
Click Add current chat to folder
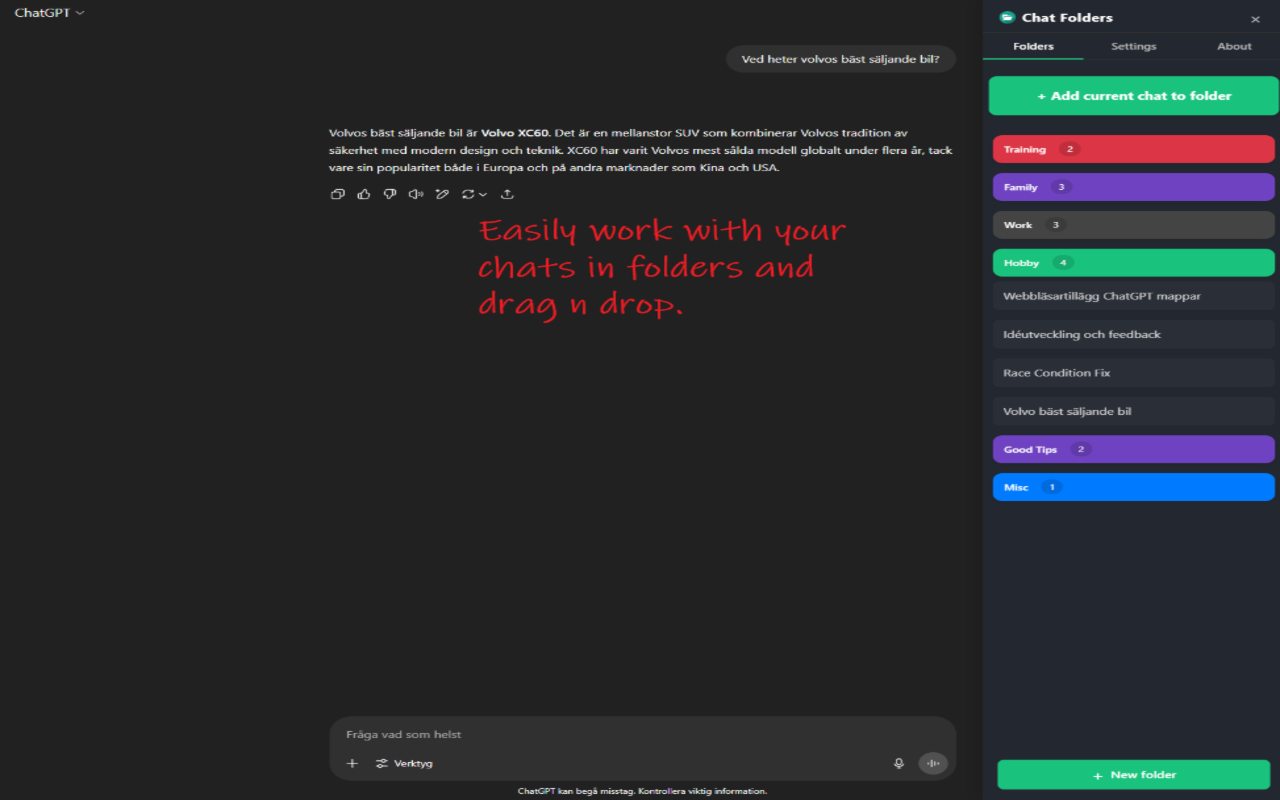tap(1134, 96)
